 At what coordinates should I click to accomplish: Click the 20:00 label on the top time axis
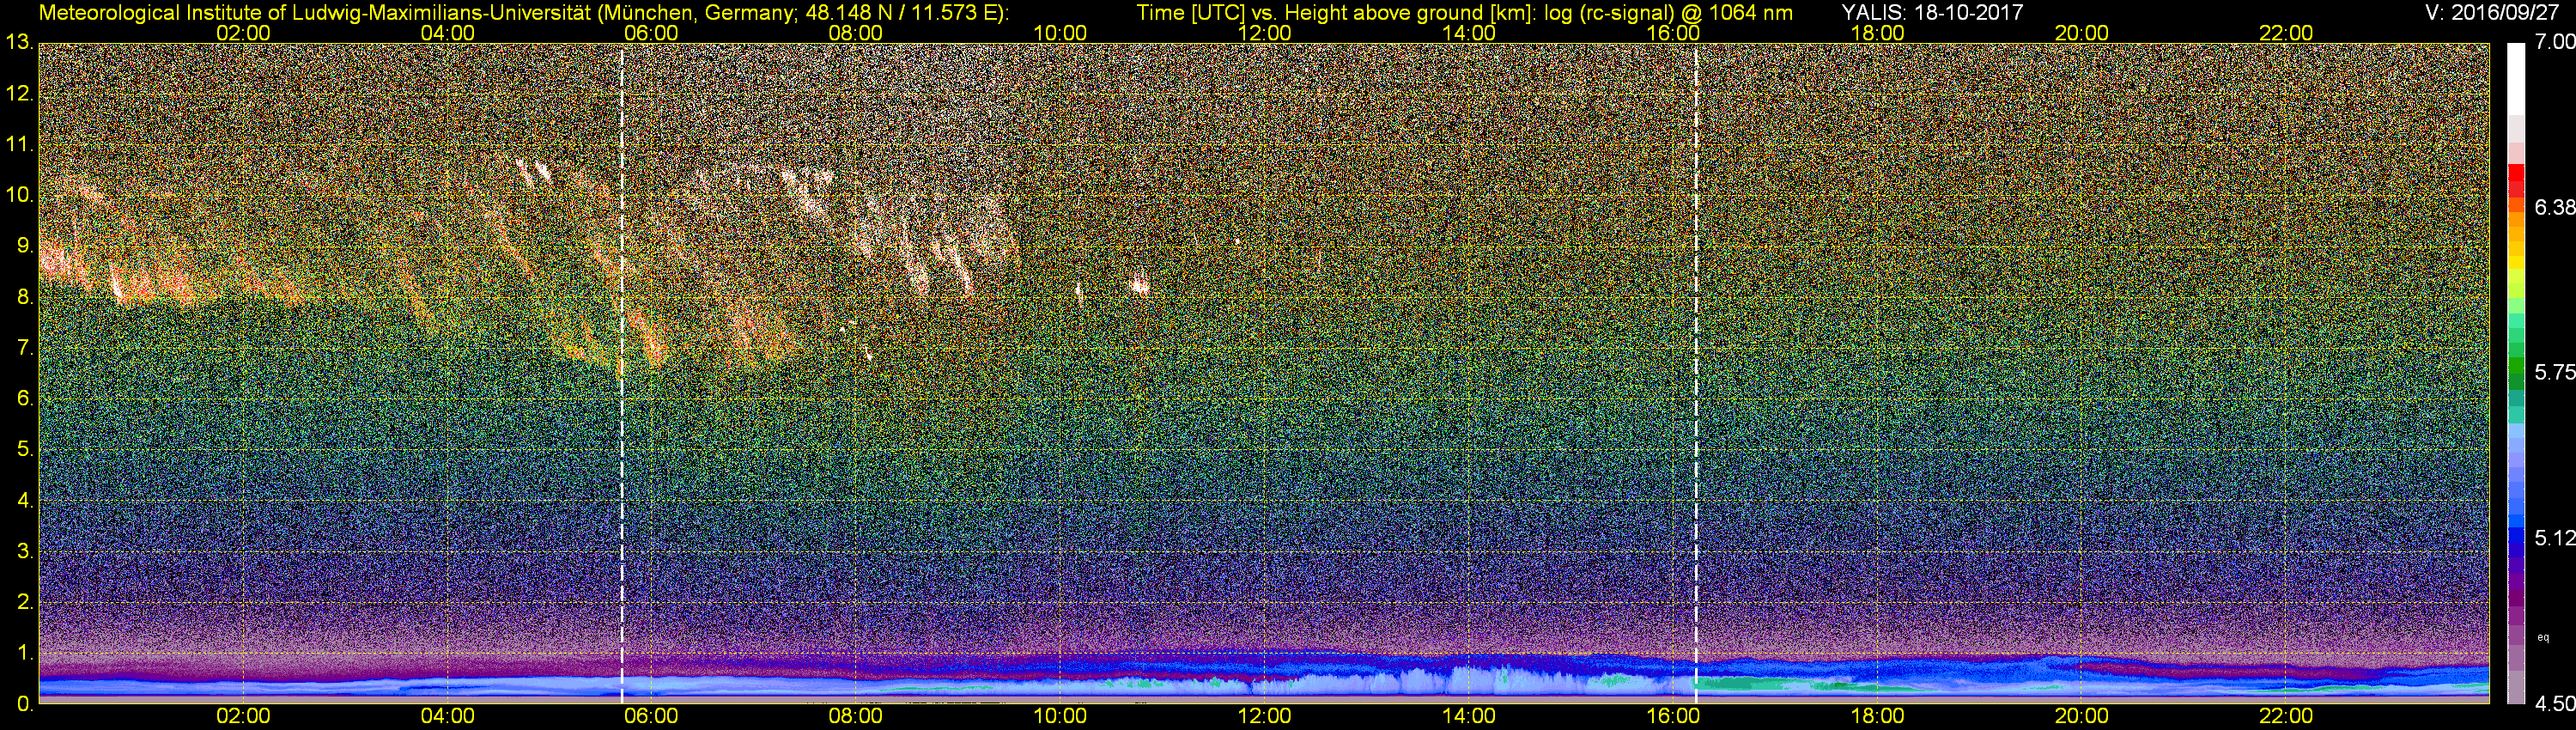click(2082, 33)
